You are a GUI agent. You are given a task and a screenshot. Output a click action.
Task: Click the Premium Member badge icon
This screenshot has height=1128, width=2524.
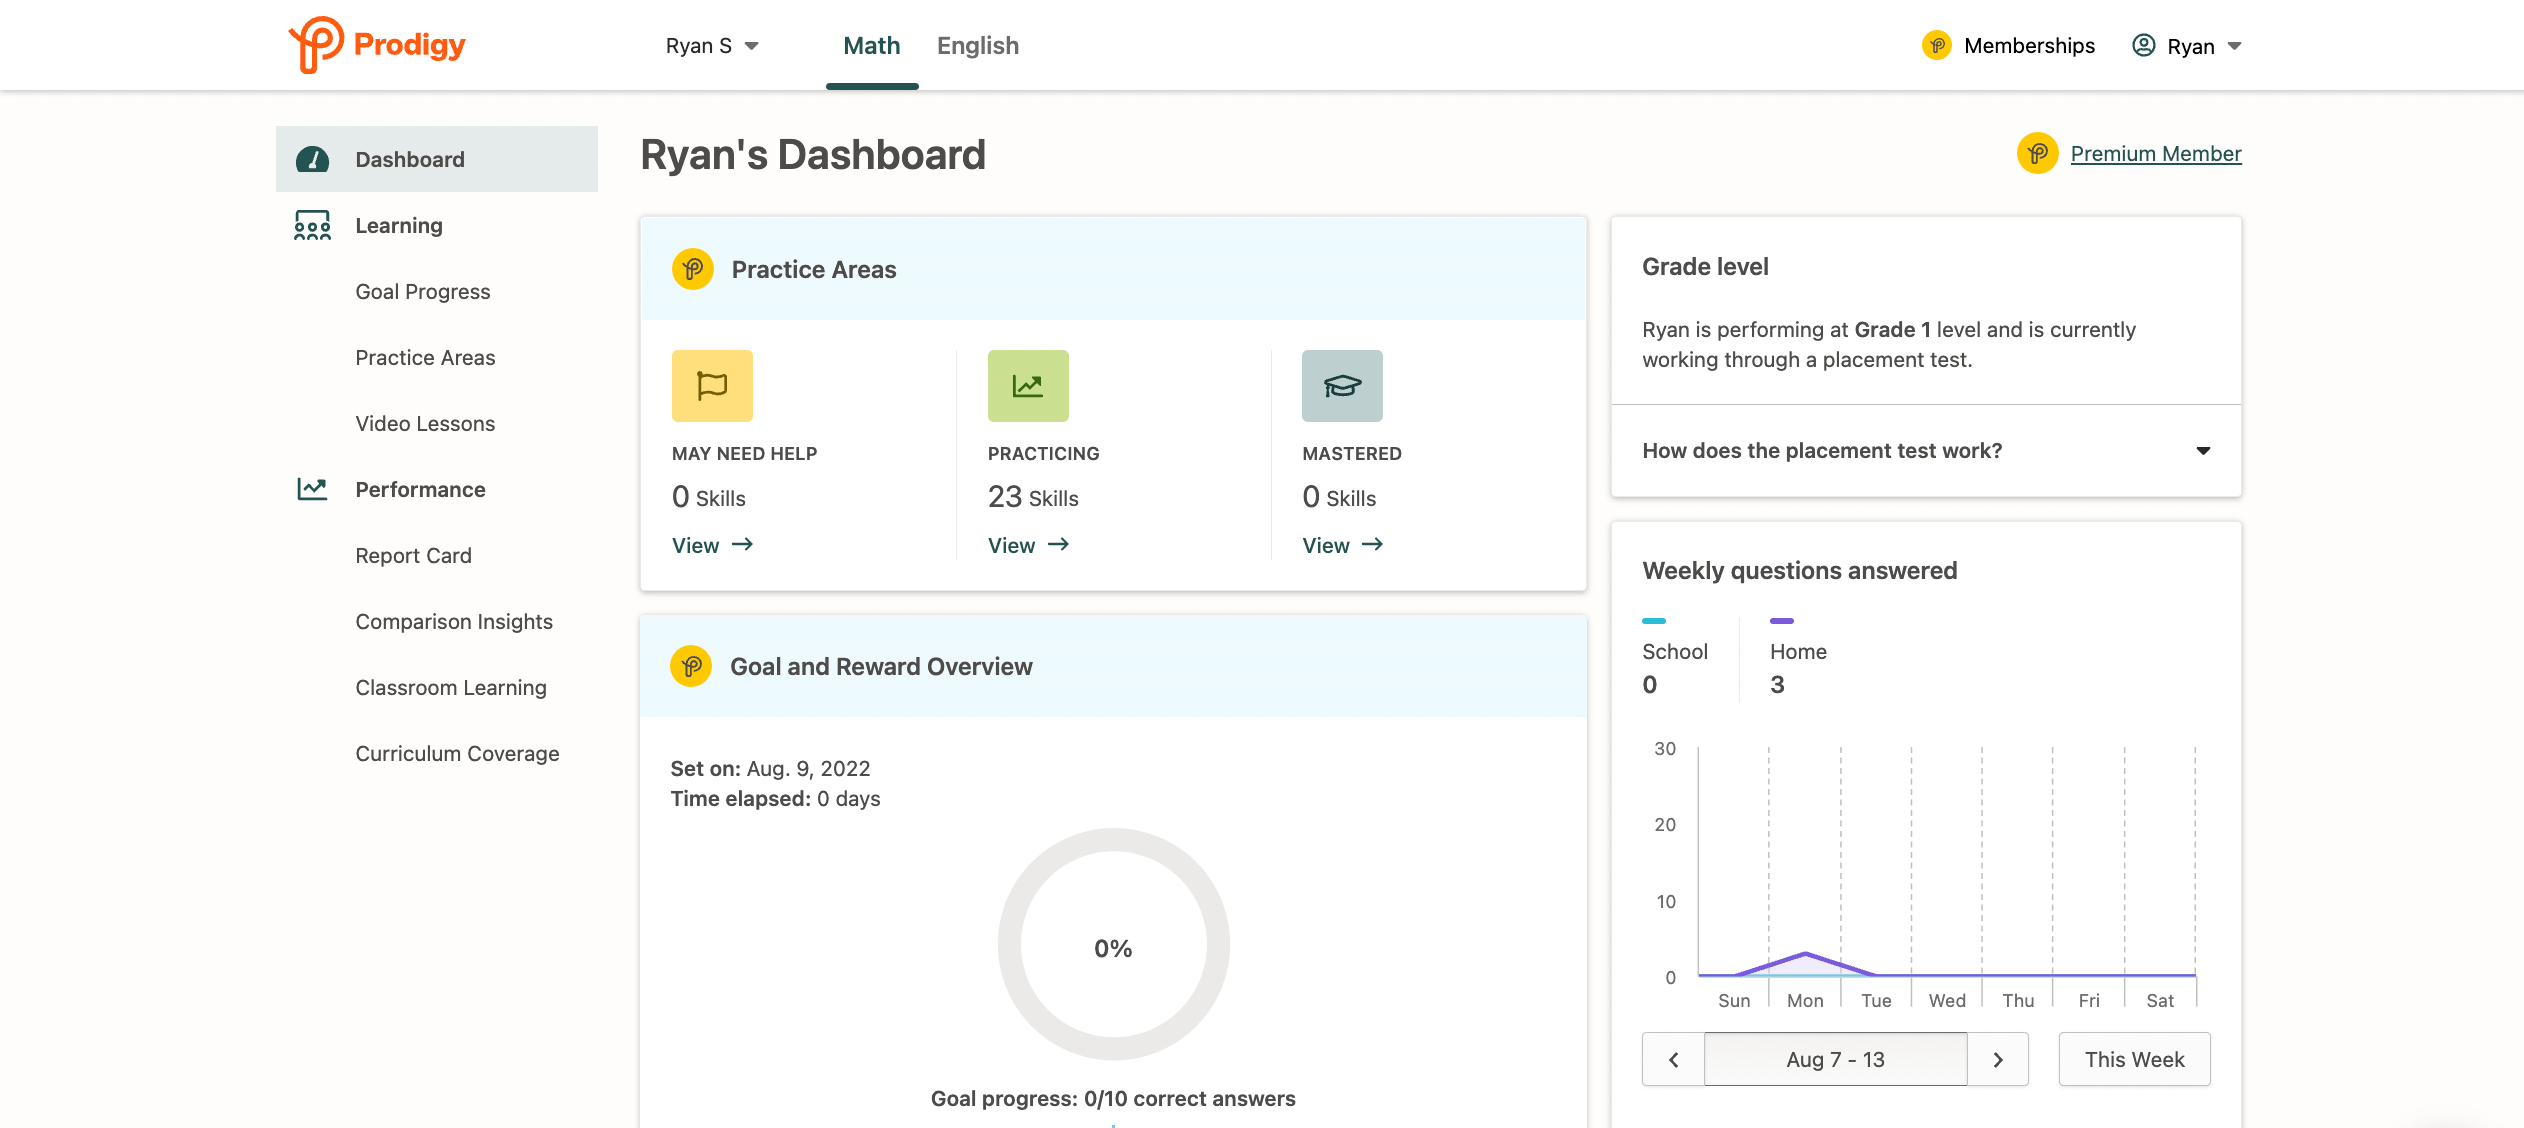pyautogui.click(x=2037, y=153)
